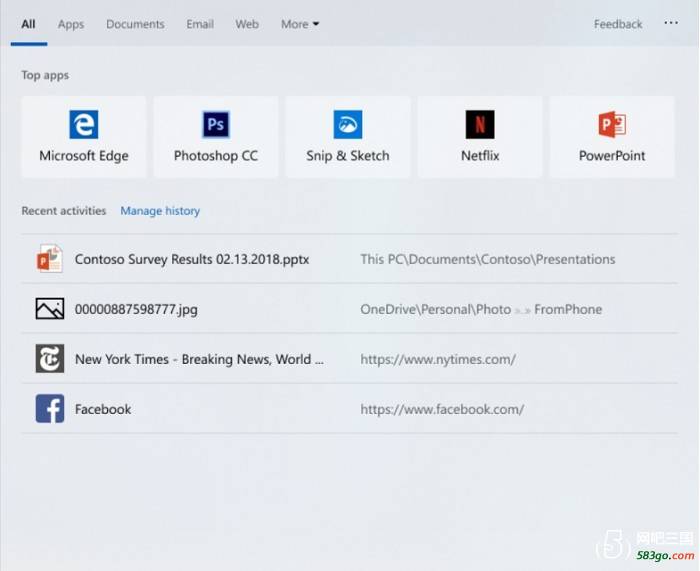Switch to the Apps tab
The image size is (700, 571).
pos(71,24)
